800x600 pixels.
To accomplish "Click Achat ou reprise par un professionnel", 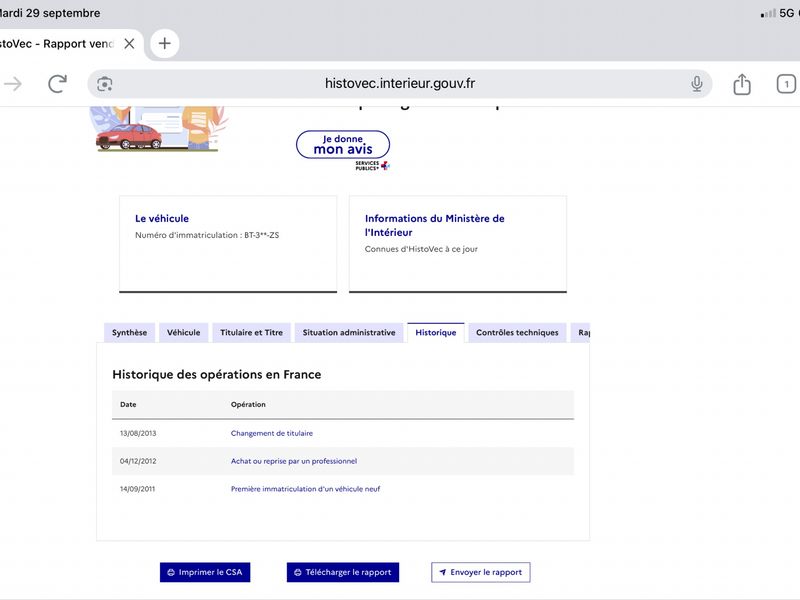I will [x=294, y=461].
